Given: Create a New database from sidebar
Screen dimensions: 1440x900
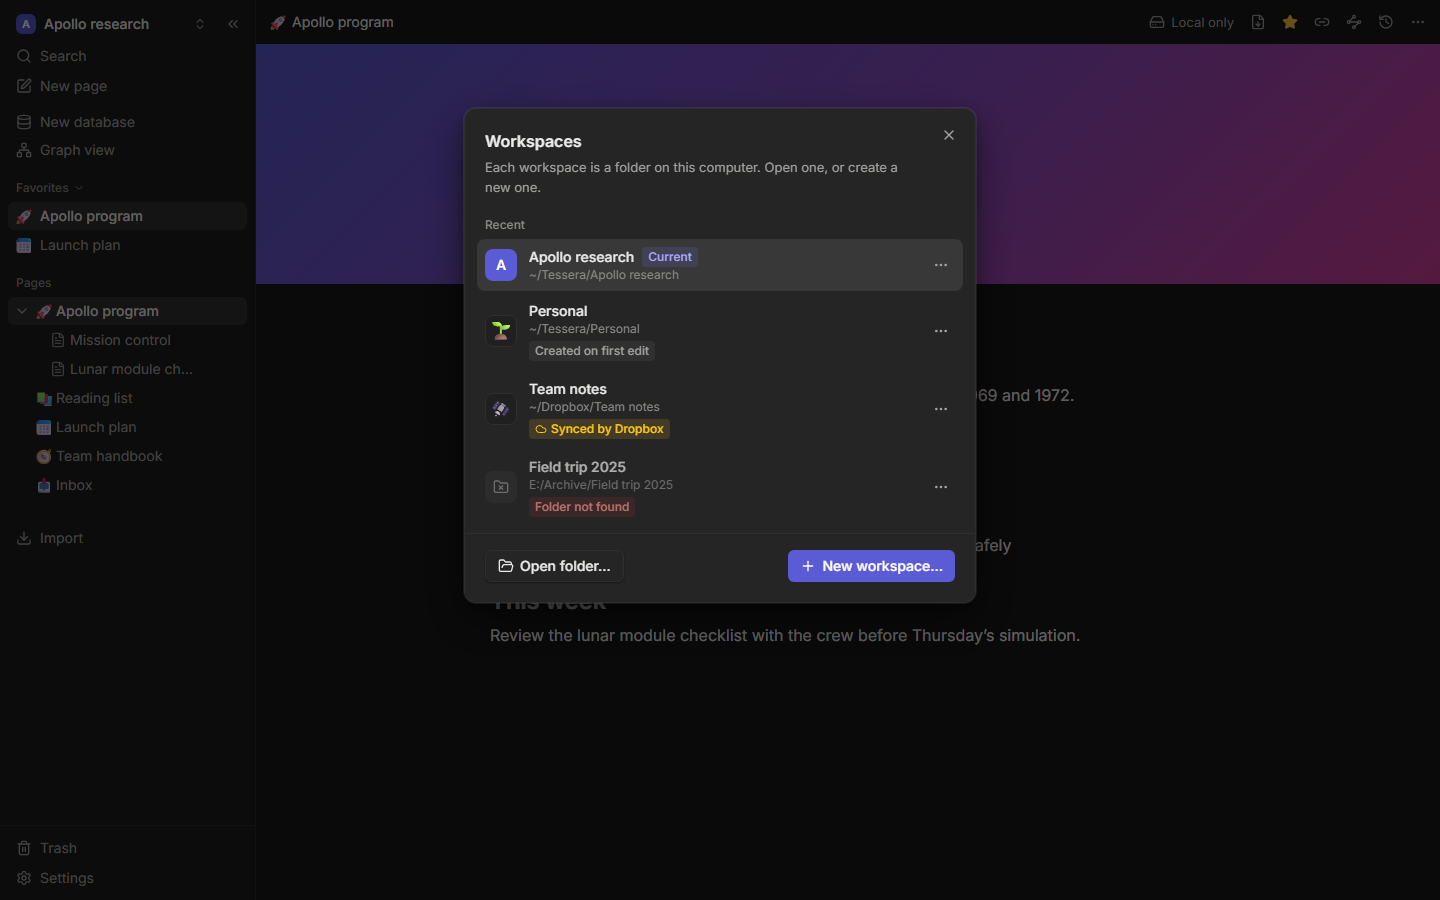Looking at the screenshot, I should 127,122.
